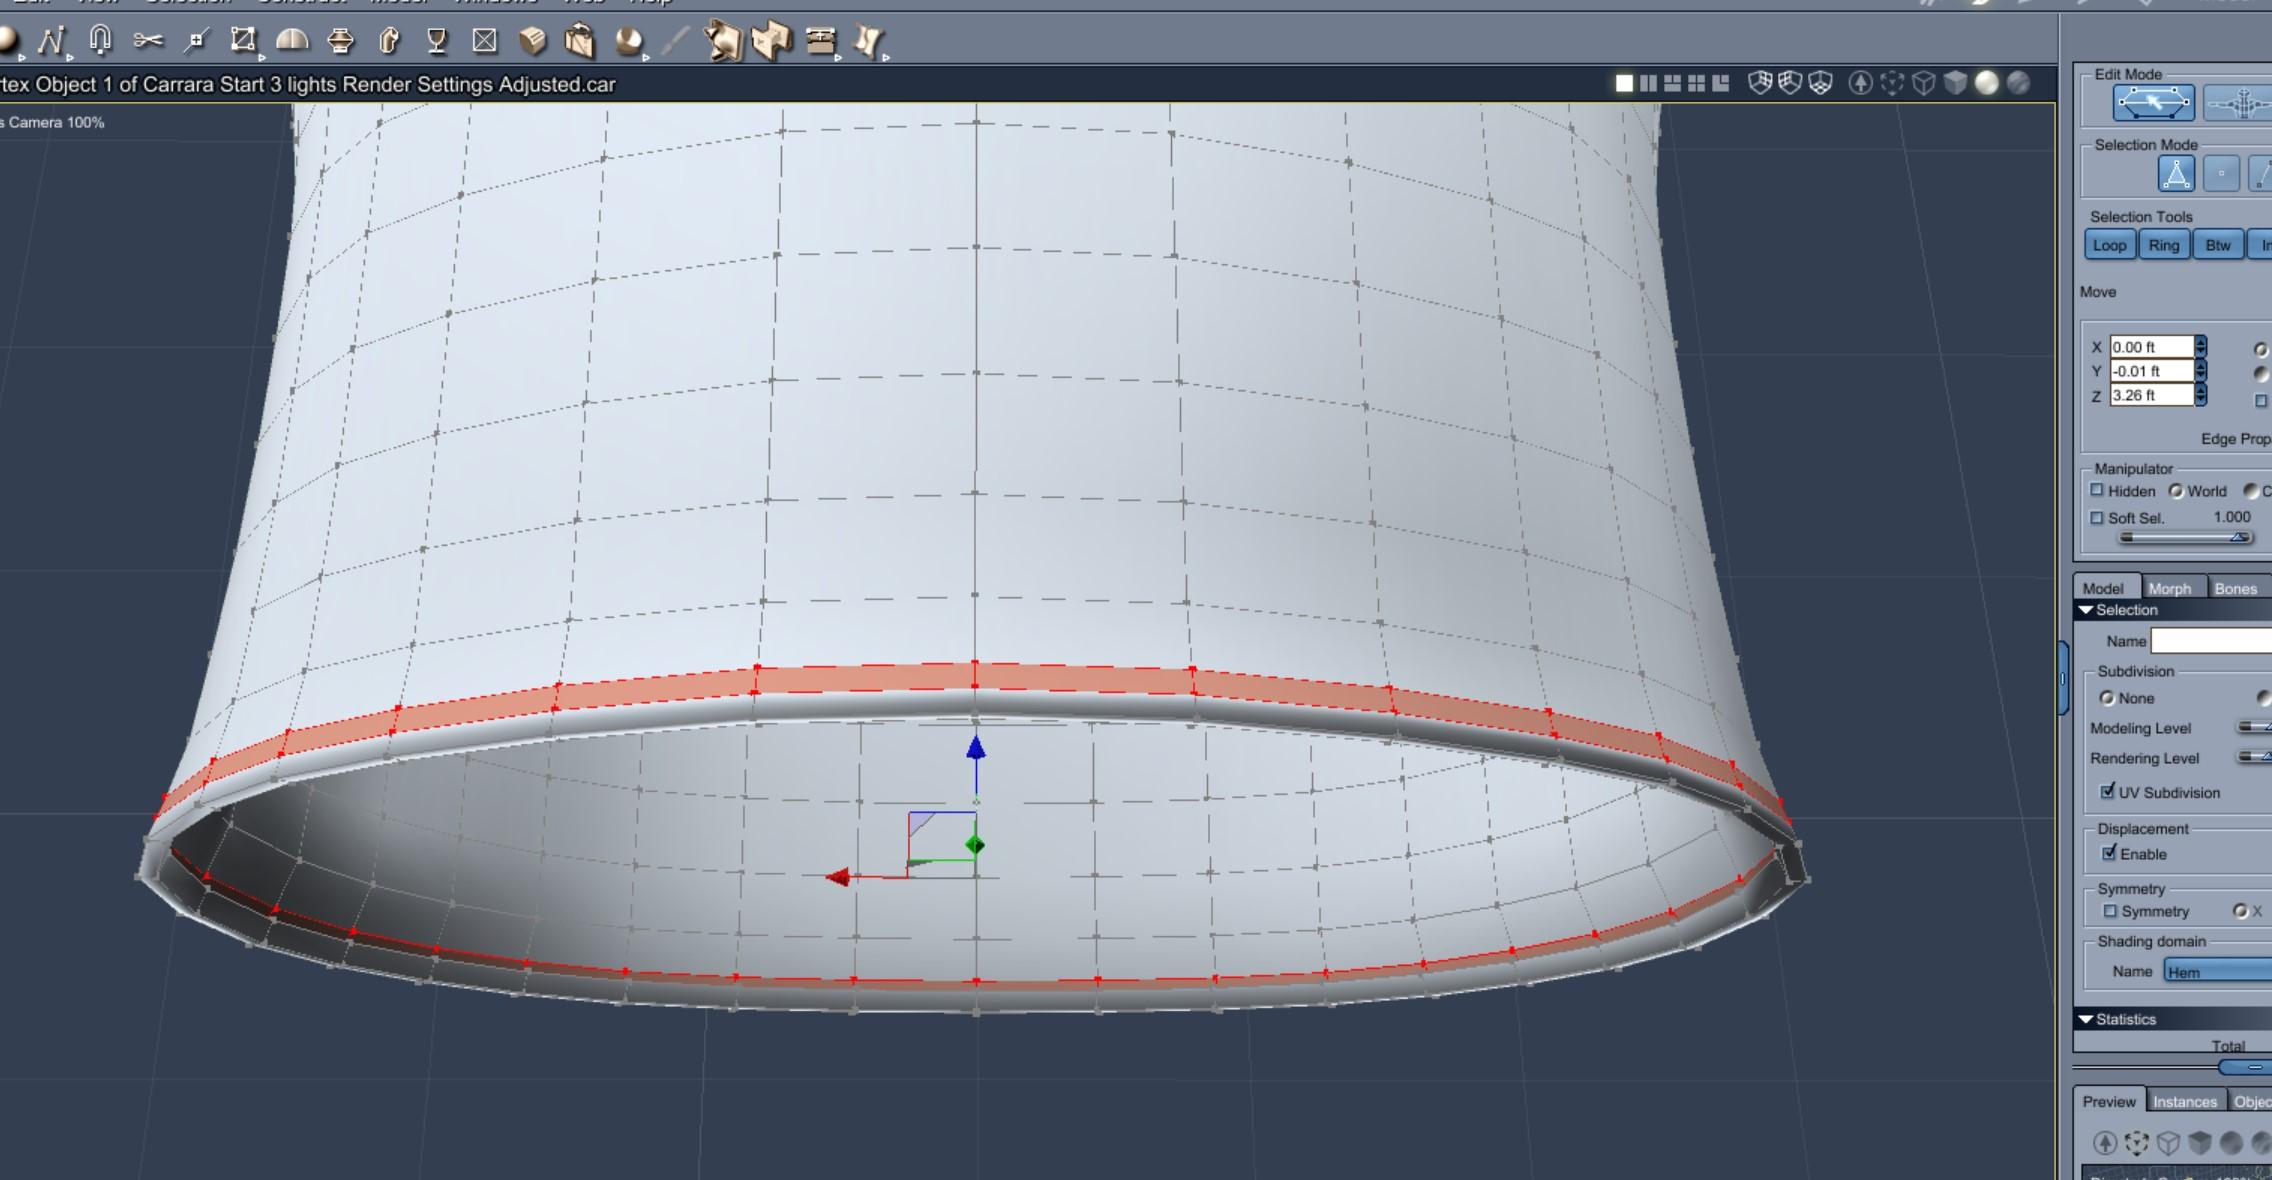Select the World manipulator radio button
Image resolution: width=2272 pixels, height=1180 pixels.
pyautogui.click(x=2175, y=491)
